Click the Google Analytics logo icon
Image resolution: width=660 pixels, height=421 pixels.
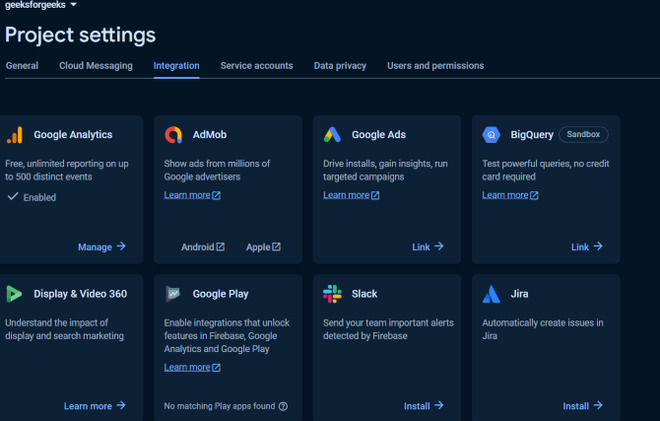15,135
